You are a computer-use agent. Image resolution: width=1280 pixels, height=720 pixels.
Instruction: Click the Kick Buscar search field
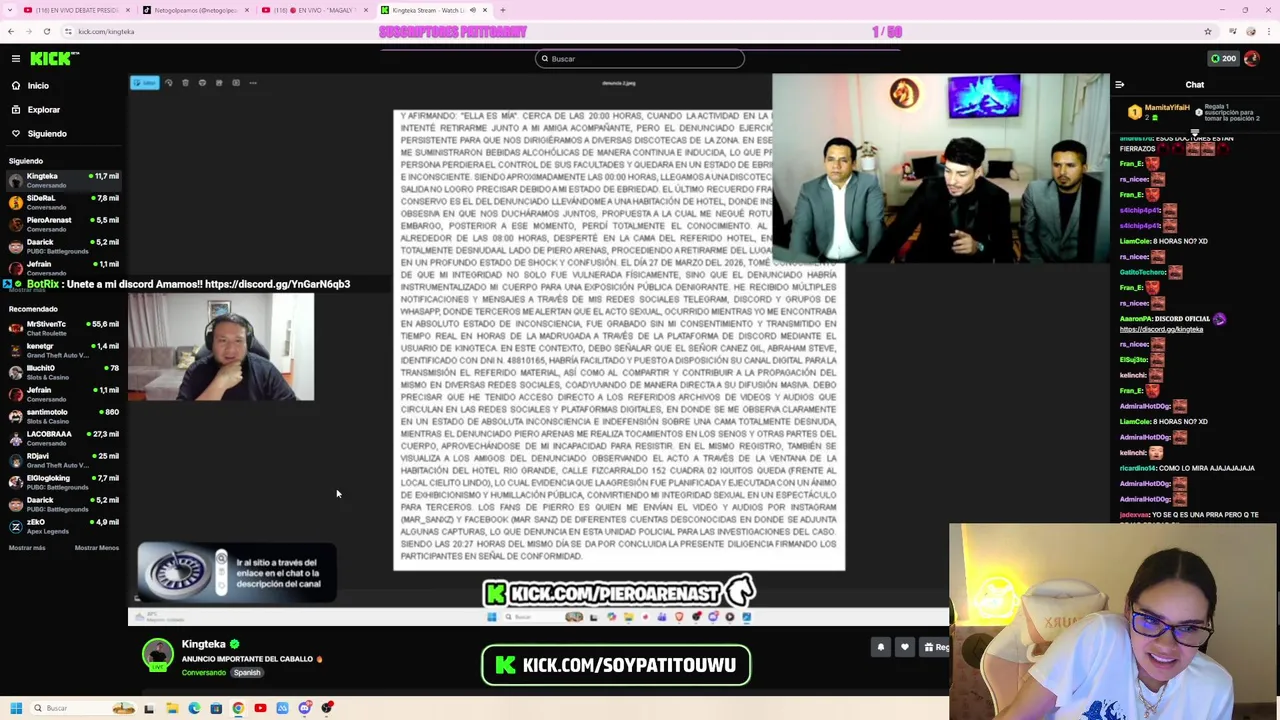pos(640,59)
